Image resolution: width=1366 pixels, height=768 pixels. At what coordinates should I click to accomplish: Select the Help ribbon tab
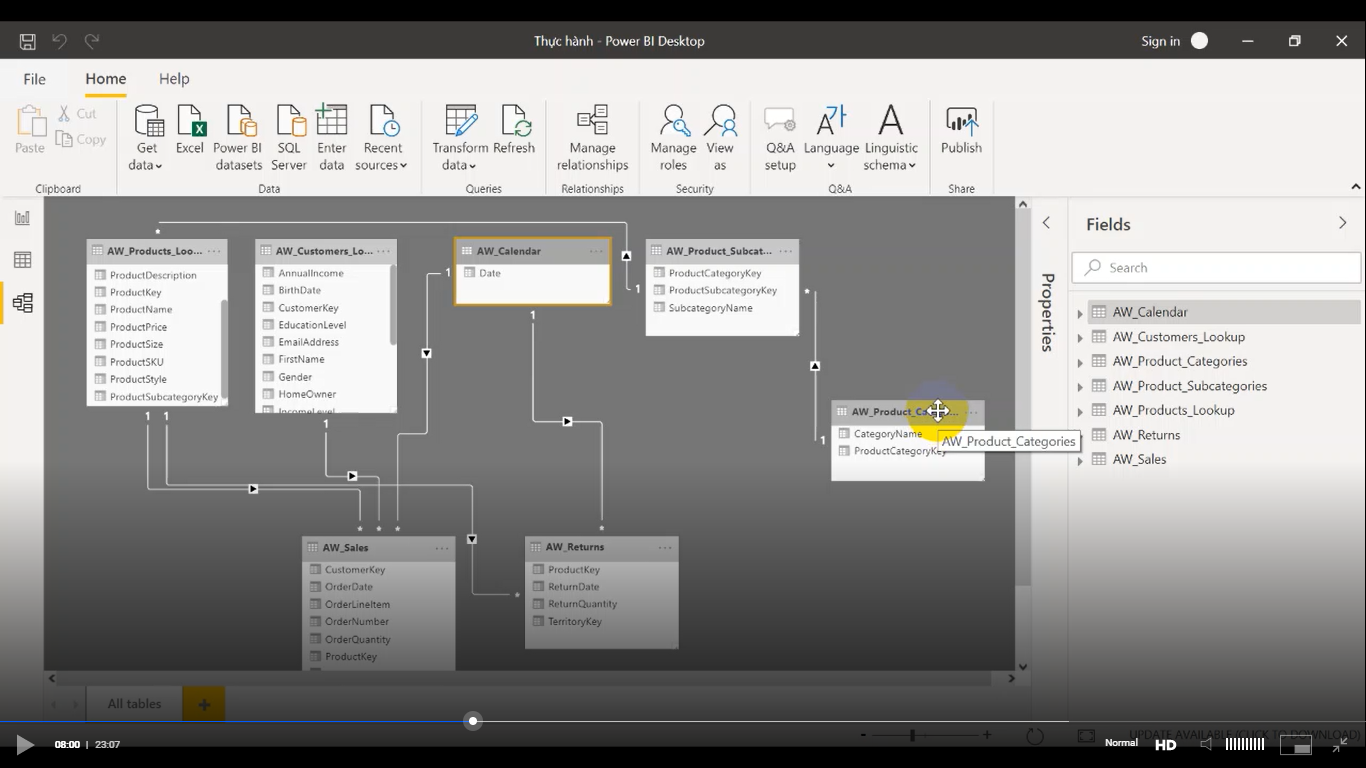[174, 79]
